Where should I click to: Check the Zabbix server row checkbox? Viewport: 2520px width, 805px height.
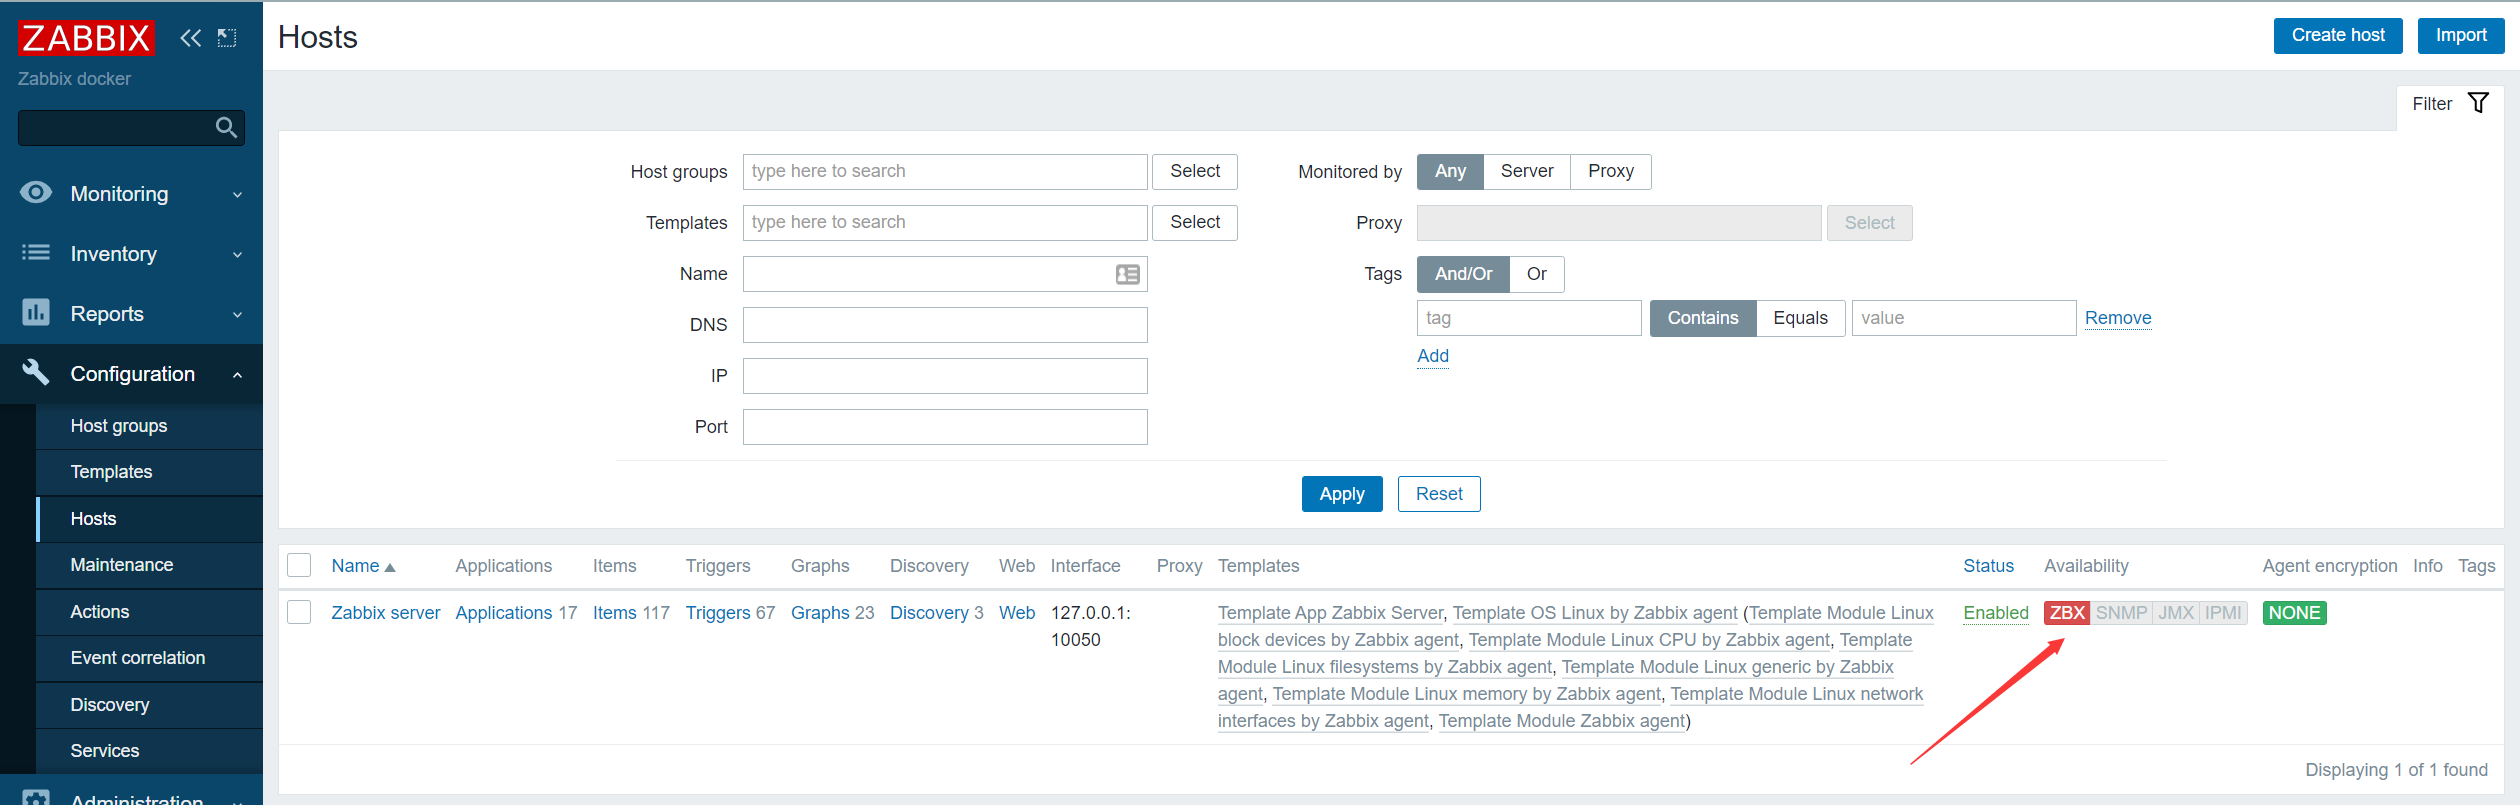[x=299, y=612]
